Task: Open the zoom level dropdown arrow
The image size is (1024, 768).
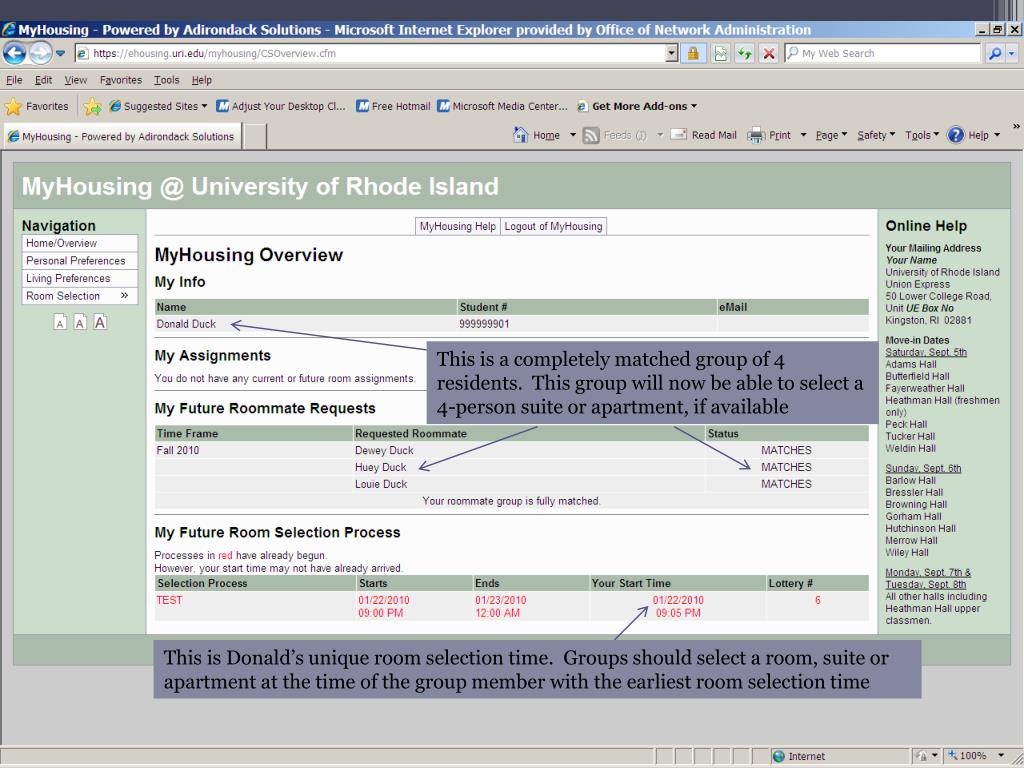Action: pos(1000,756)
